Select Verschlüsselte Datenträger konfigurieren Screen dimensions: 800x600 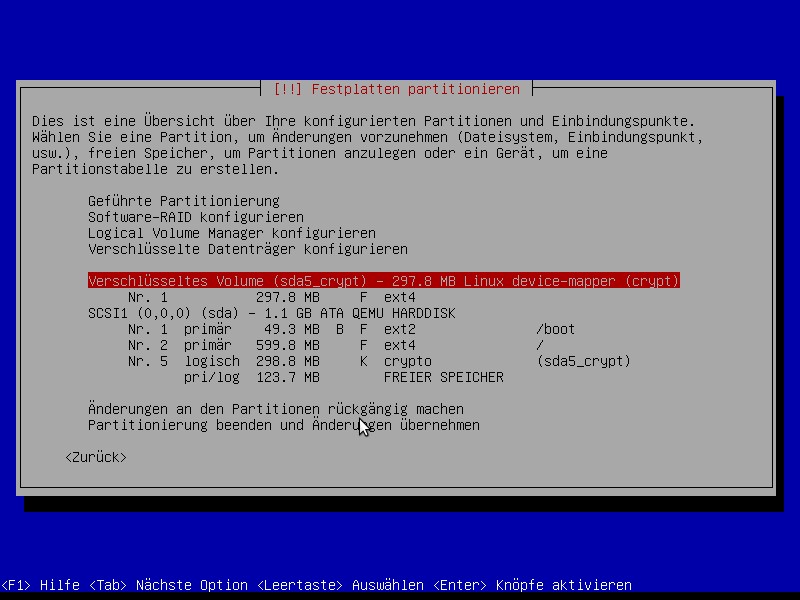[x=247, y=249]
